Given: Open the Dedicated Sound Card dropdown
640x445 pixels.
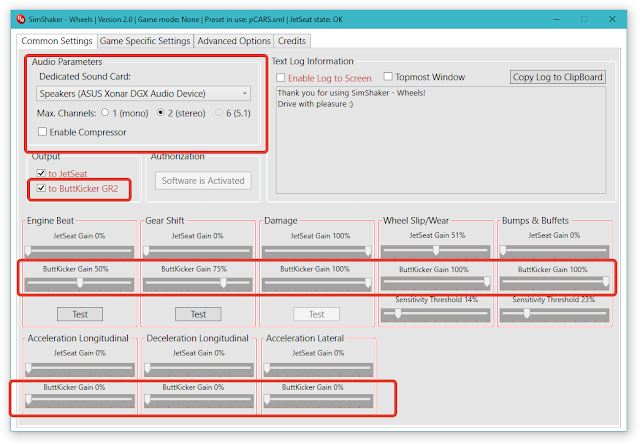Looking at the screenshot, I should (x=143, y=93).
